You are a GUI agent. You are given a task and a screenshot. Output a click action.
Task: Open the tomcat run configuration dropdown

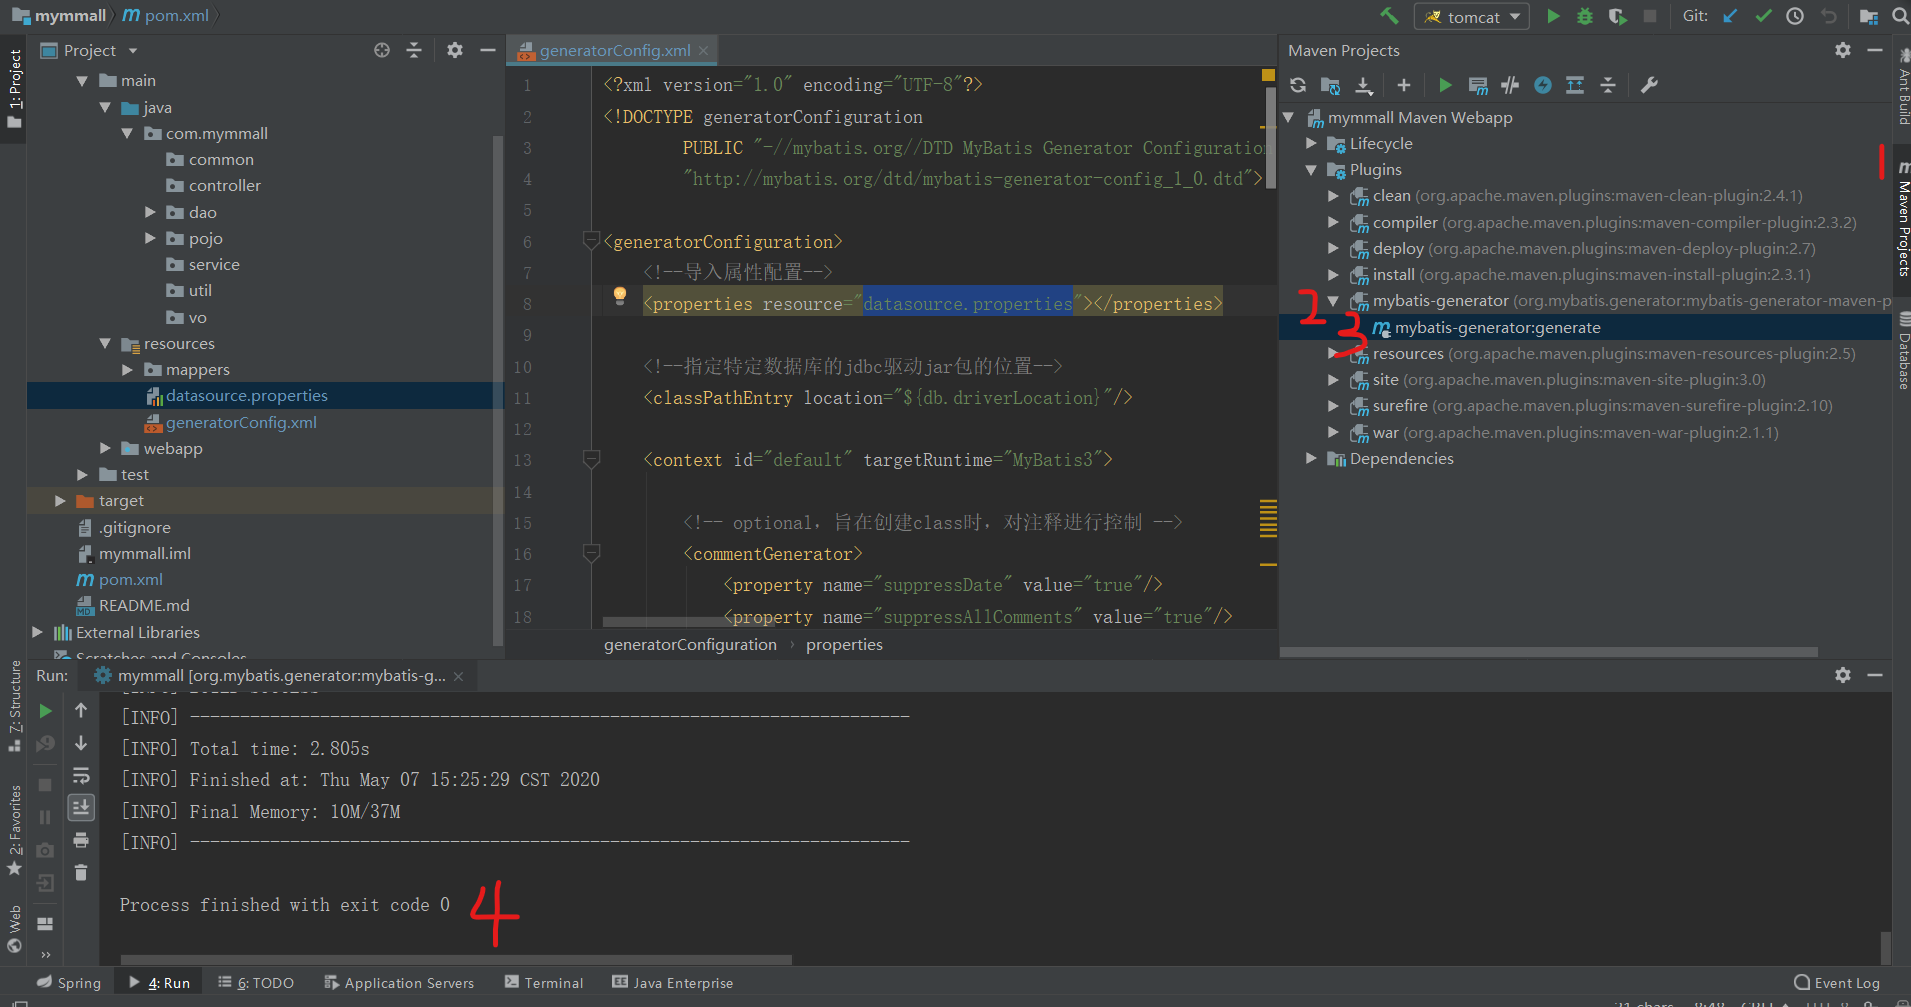1472,17
